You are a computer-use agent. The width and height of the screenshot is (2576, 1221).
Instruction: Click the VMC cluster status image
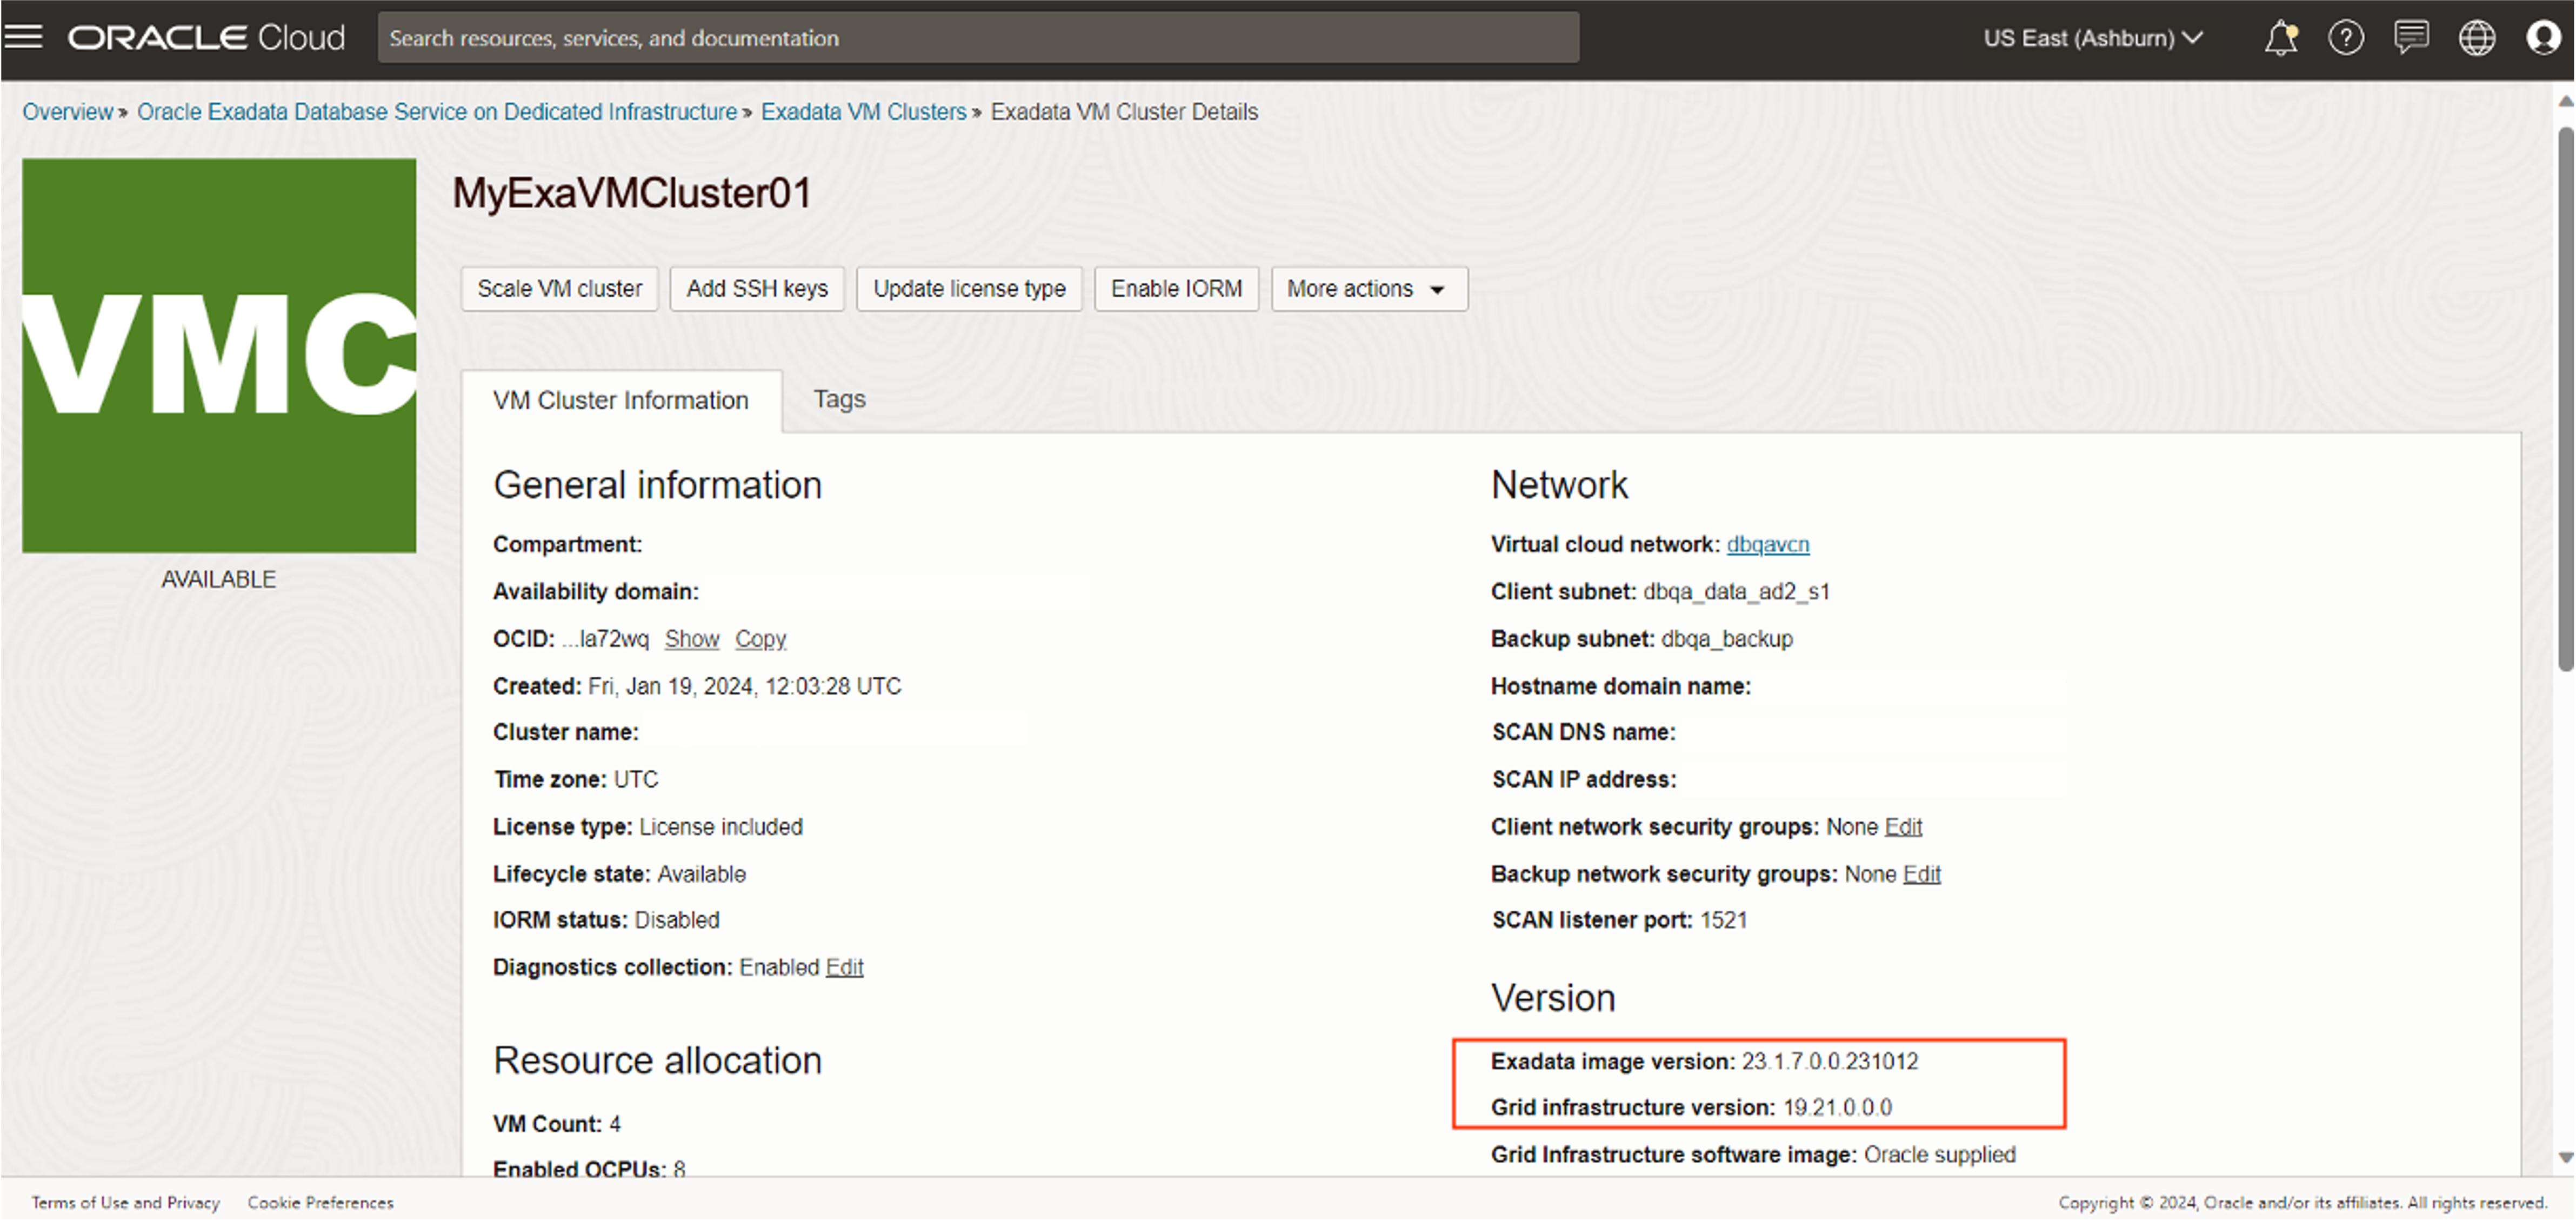coord(219,355)
